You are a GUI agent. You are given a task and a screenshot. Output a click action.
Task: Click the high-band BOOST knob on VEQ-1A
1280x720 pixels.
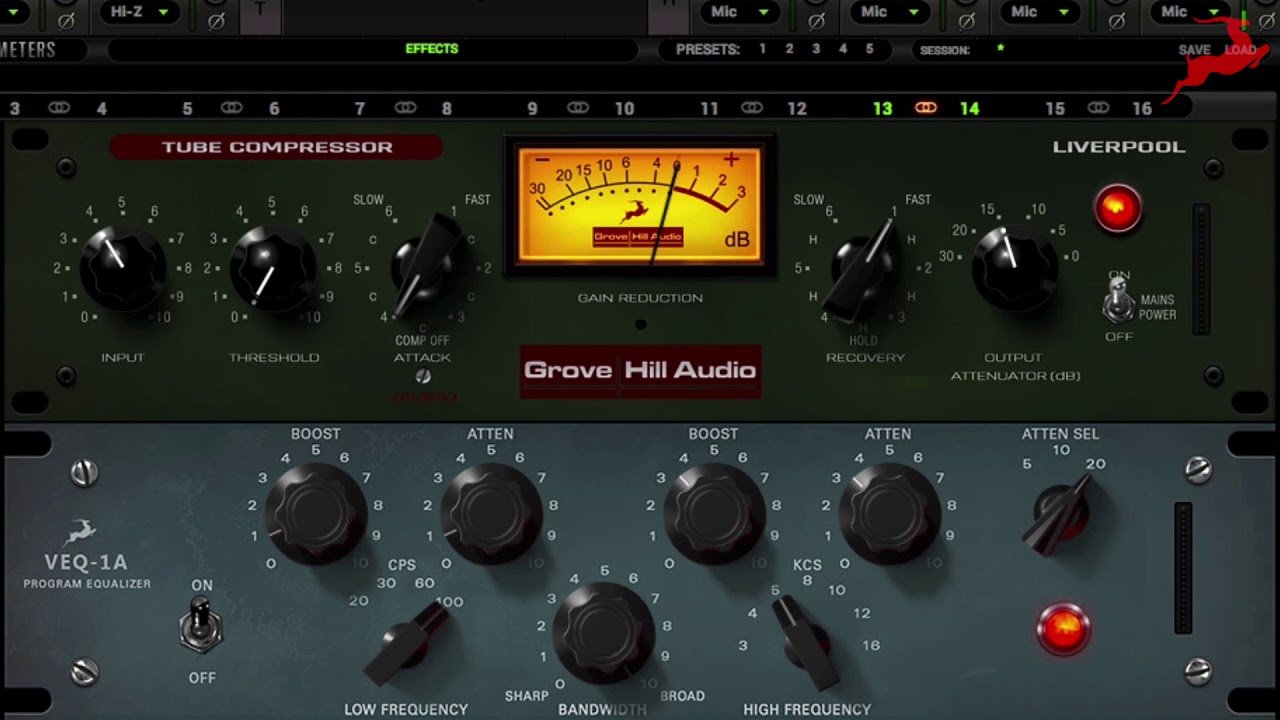click(714, 513)
